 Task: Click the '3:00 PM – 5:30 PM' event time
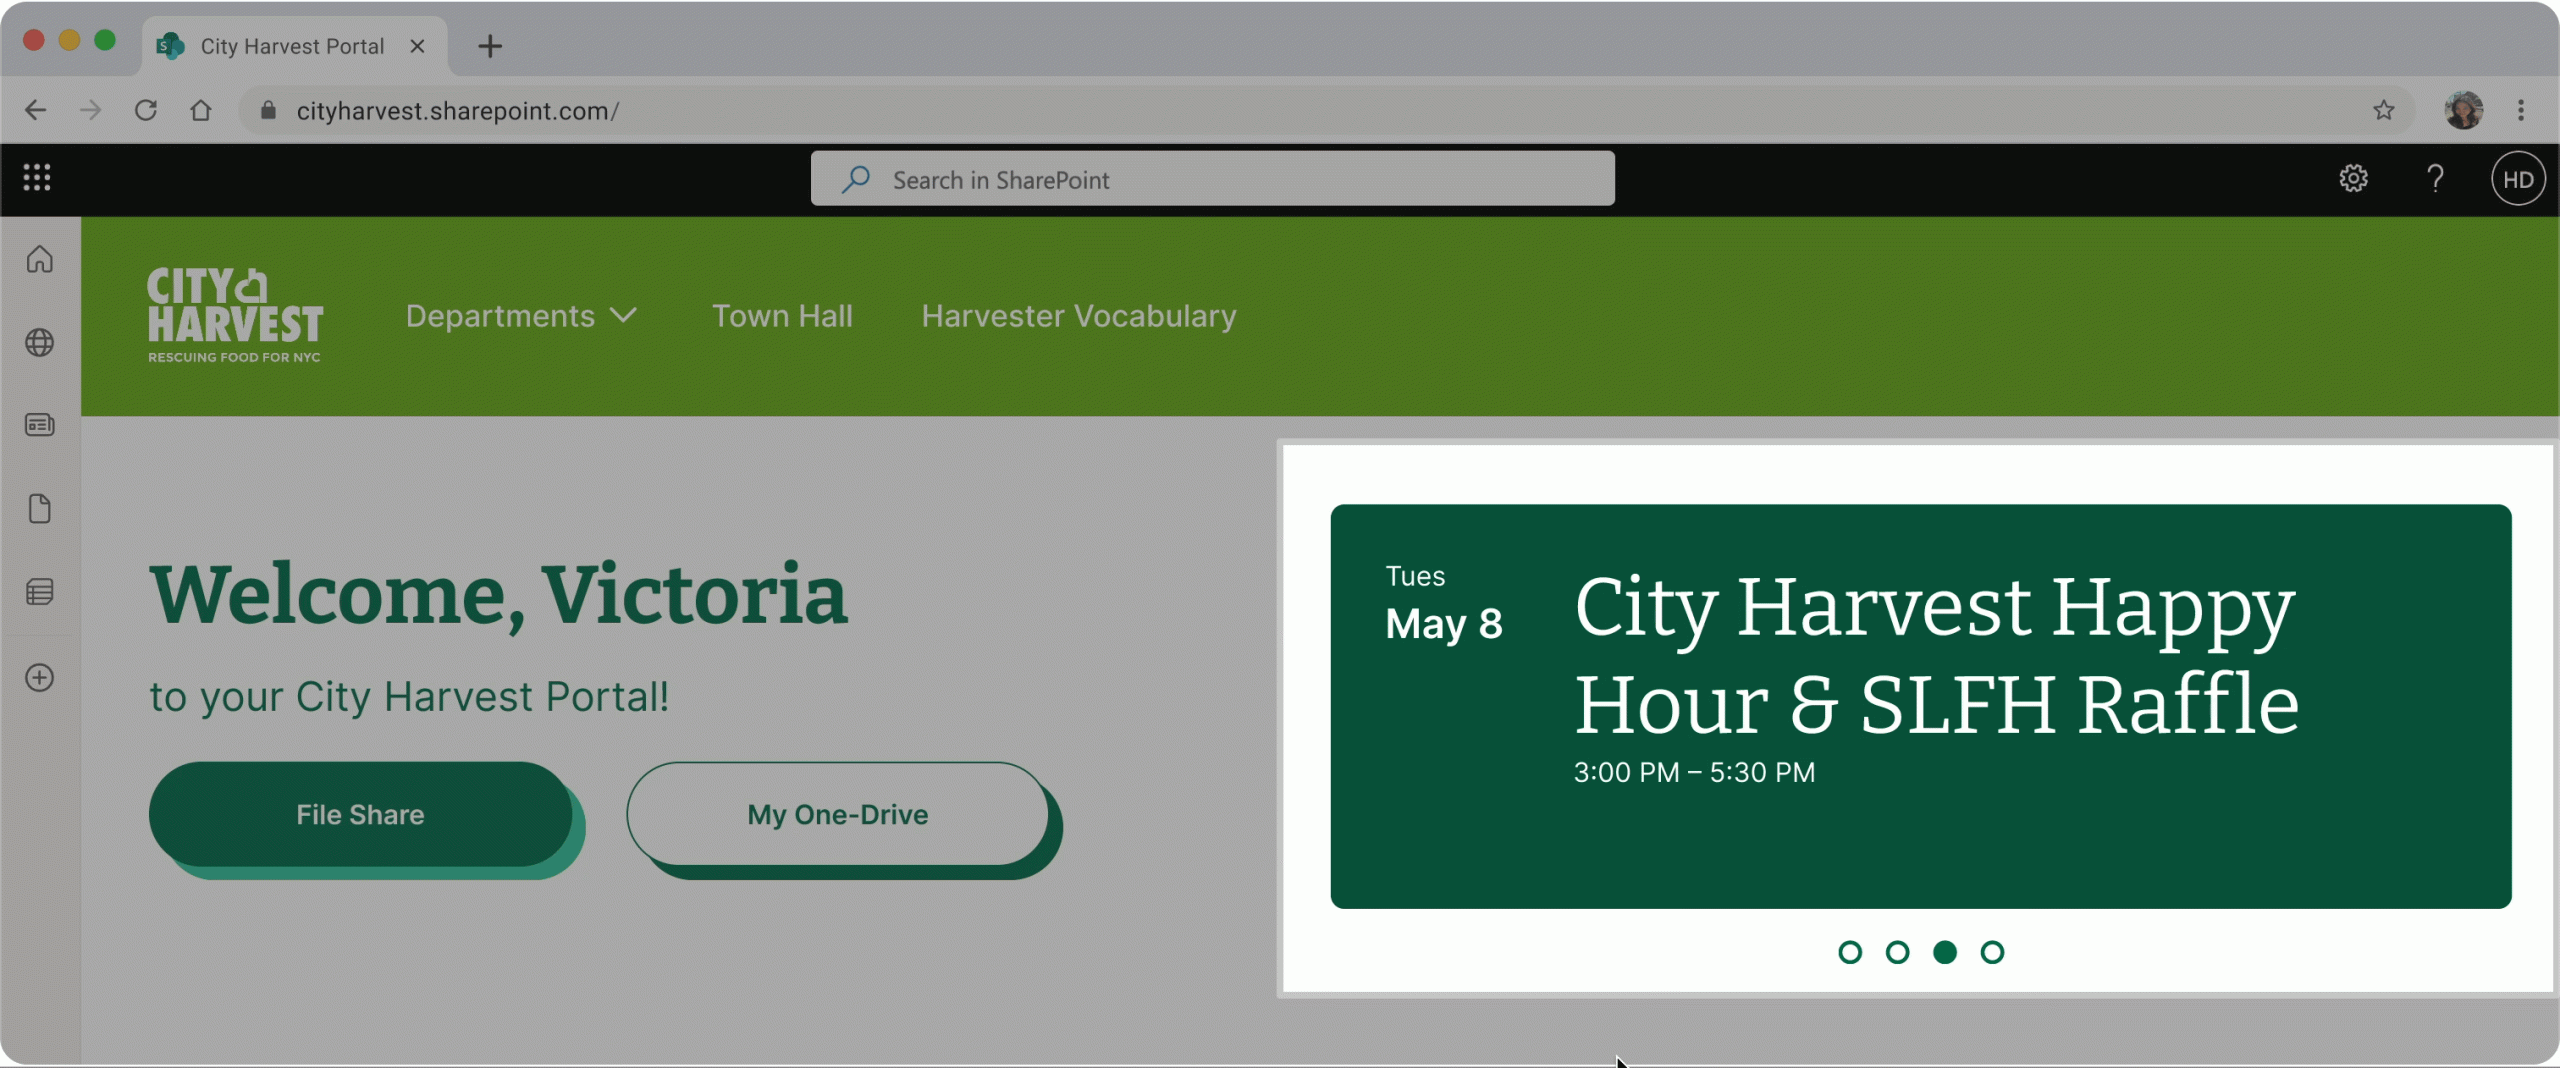(1694, 772)
